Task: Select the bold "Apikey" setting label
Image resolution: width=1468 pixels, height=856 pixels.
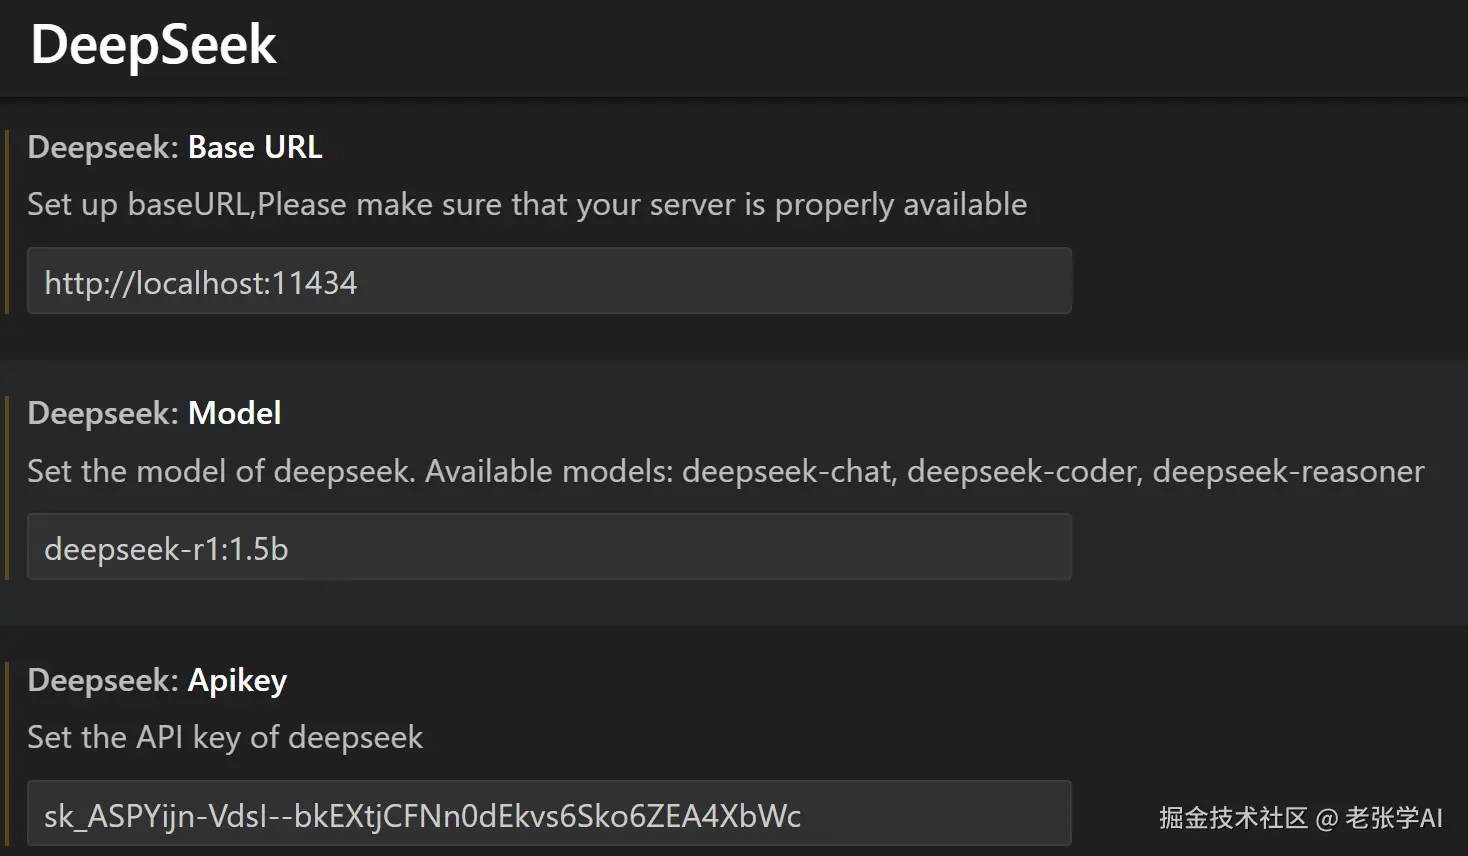Action: (x=238, y=680)
